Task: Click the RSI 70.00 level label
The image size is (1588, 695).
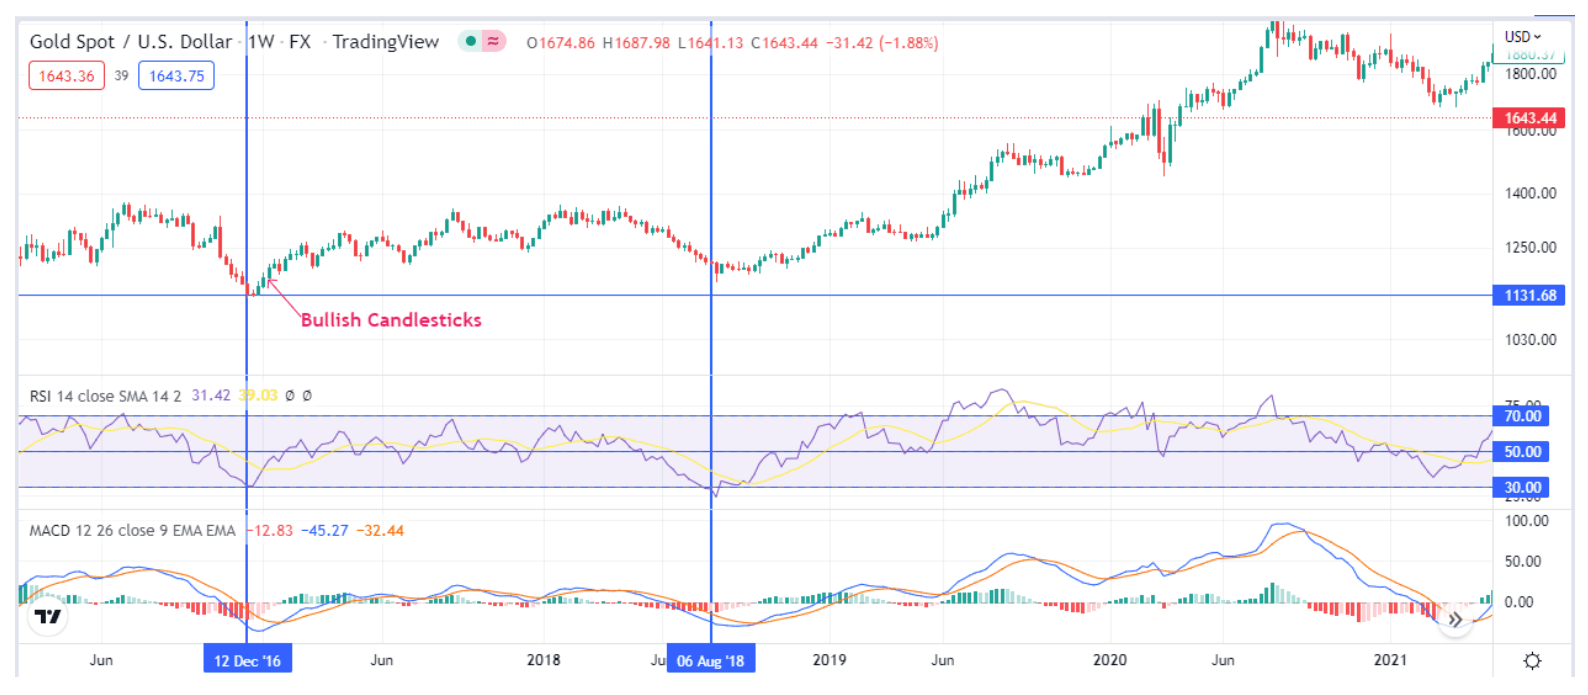Action: point(1522,416)
